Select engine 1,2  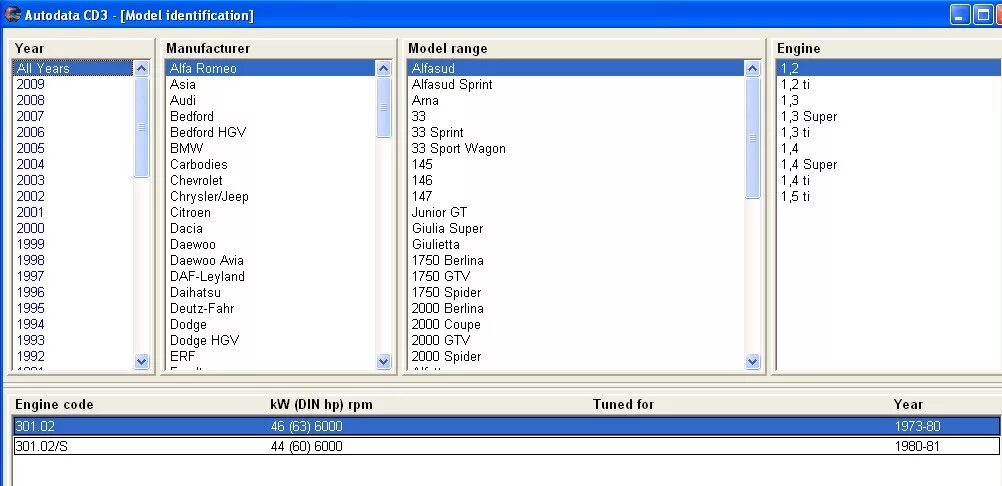[x=889, y=68]
